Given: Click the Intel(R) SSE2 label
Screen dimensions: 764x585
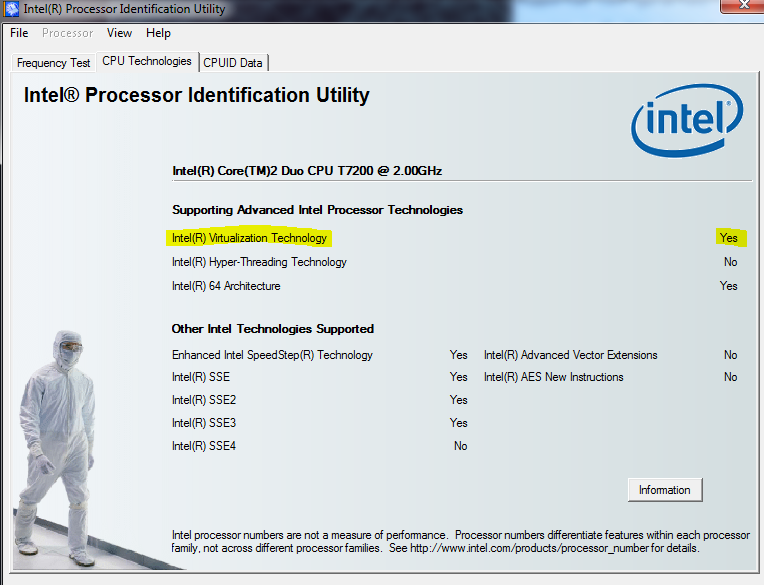Looking at the screenshot, I should 204,400.
